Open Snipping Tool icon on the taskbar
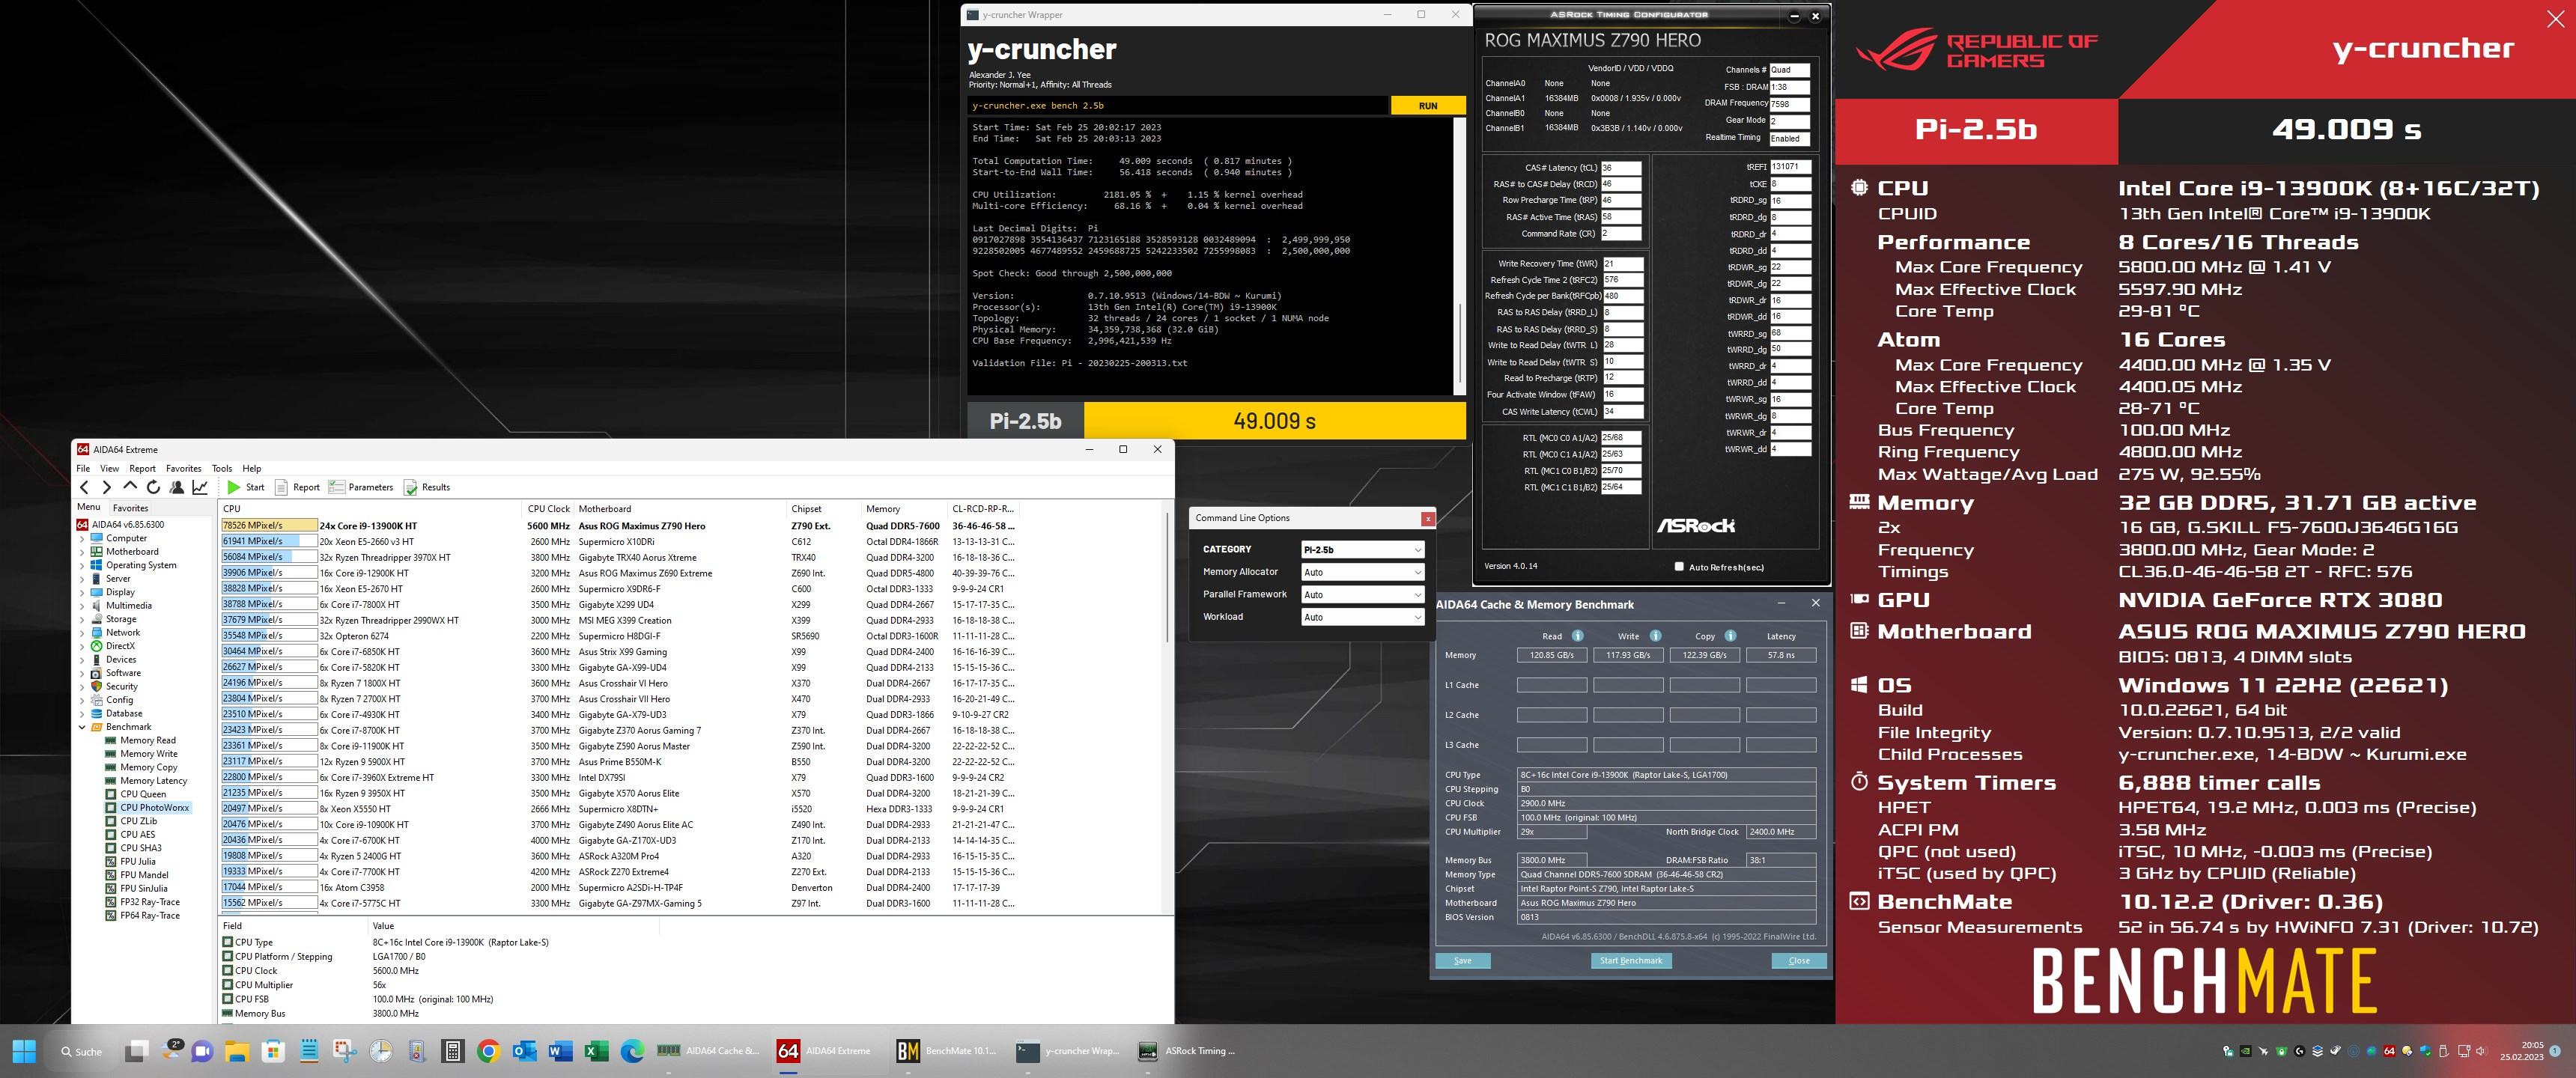The image size is (2576, 1078). [x=345, y=1051]
